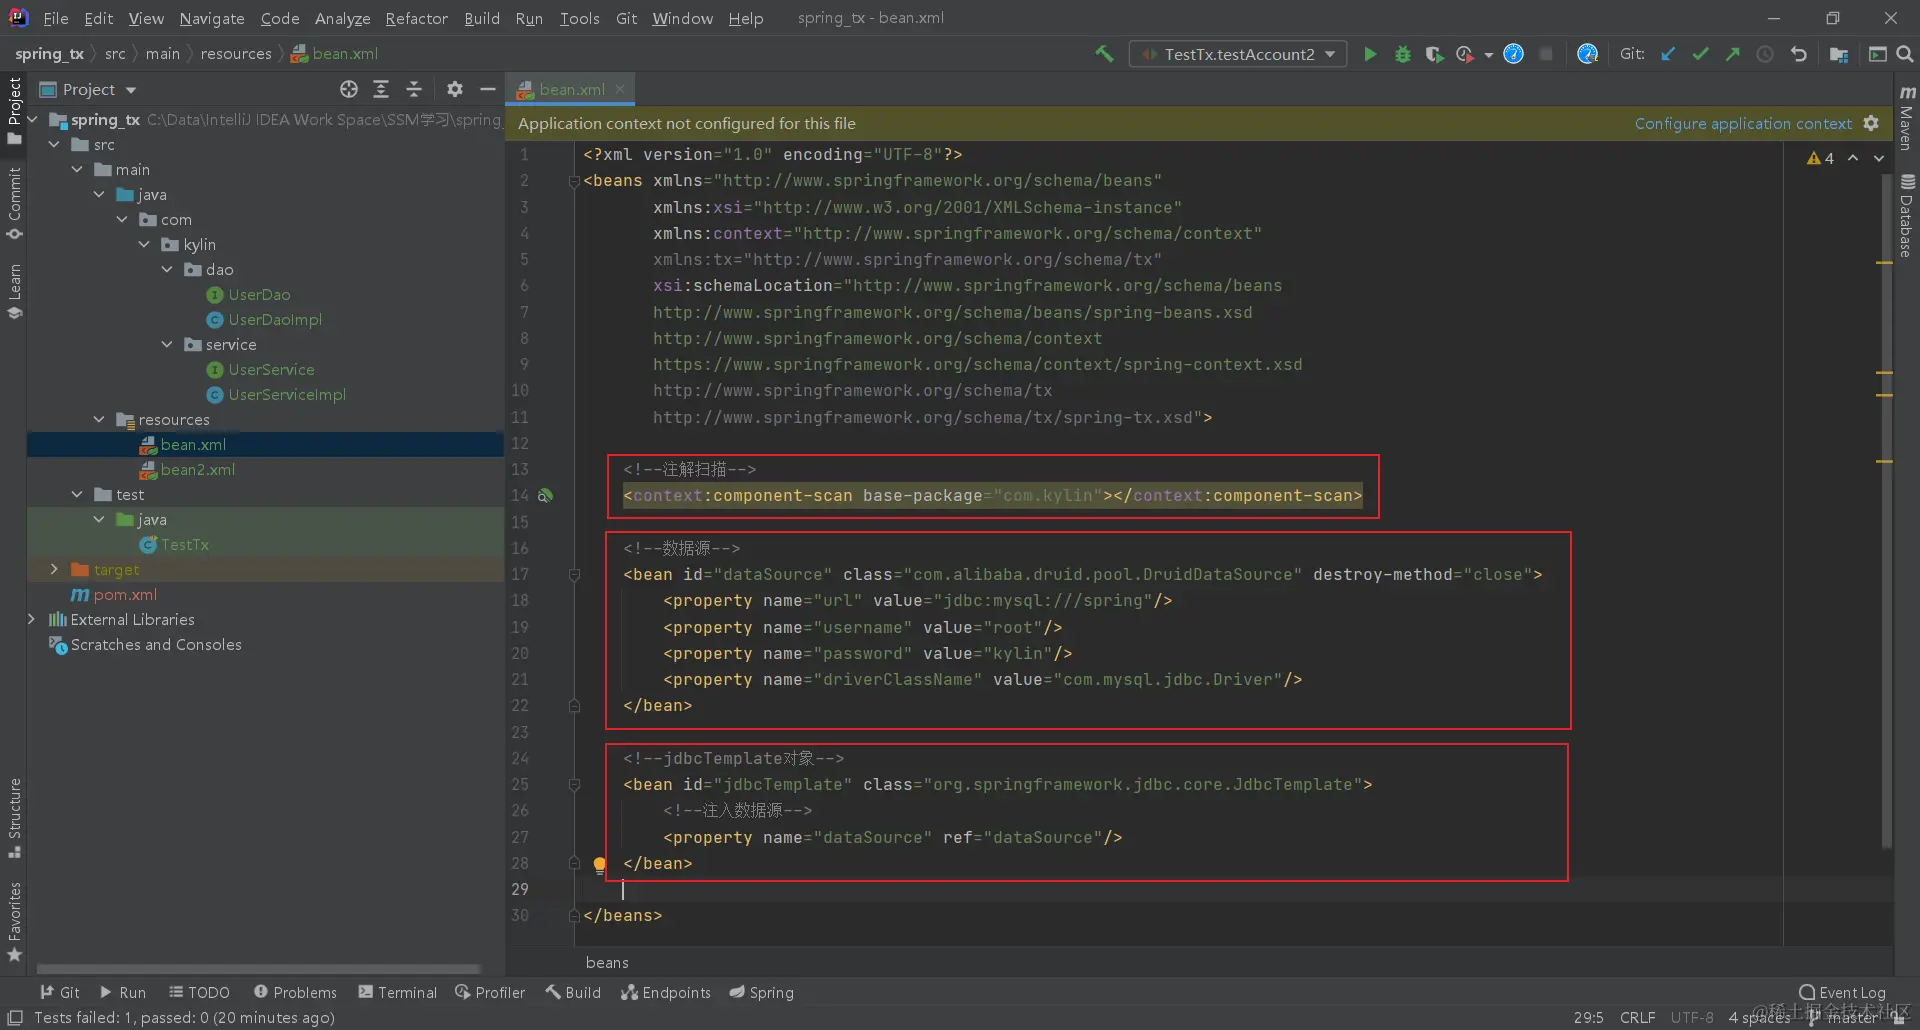Screen dimensions: 1920x1030
Task: Open the Navigate menu
Action: point(212,18)
